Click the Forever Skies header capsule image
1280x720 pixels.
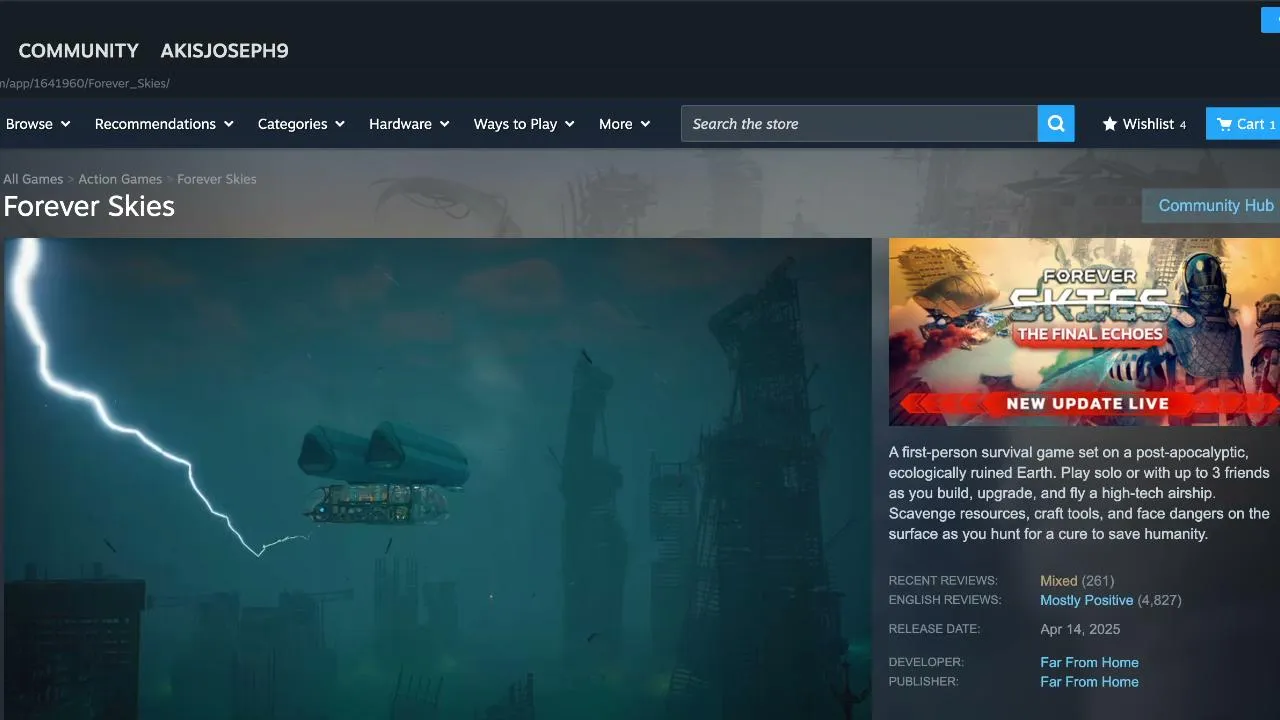1084,332
